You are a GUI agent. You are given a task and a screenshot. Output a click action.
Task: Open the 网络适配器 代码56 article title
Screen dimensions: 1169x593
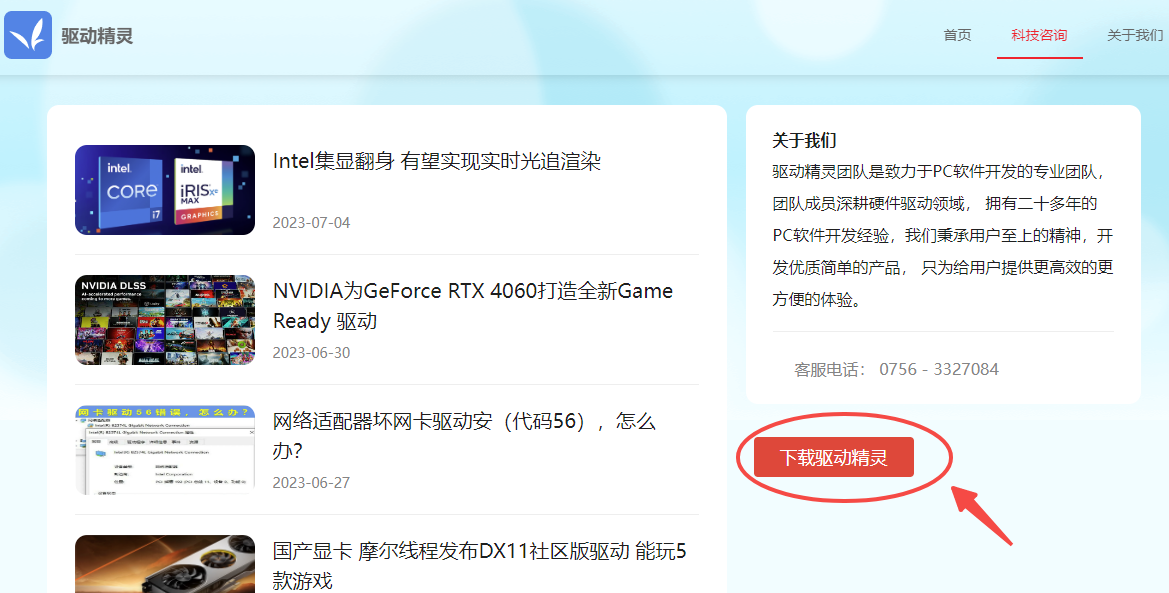click(463, 435)
